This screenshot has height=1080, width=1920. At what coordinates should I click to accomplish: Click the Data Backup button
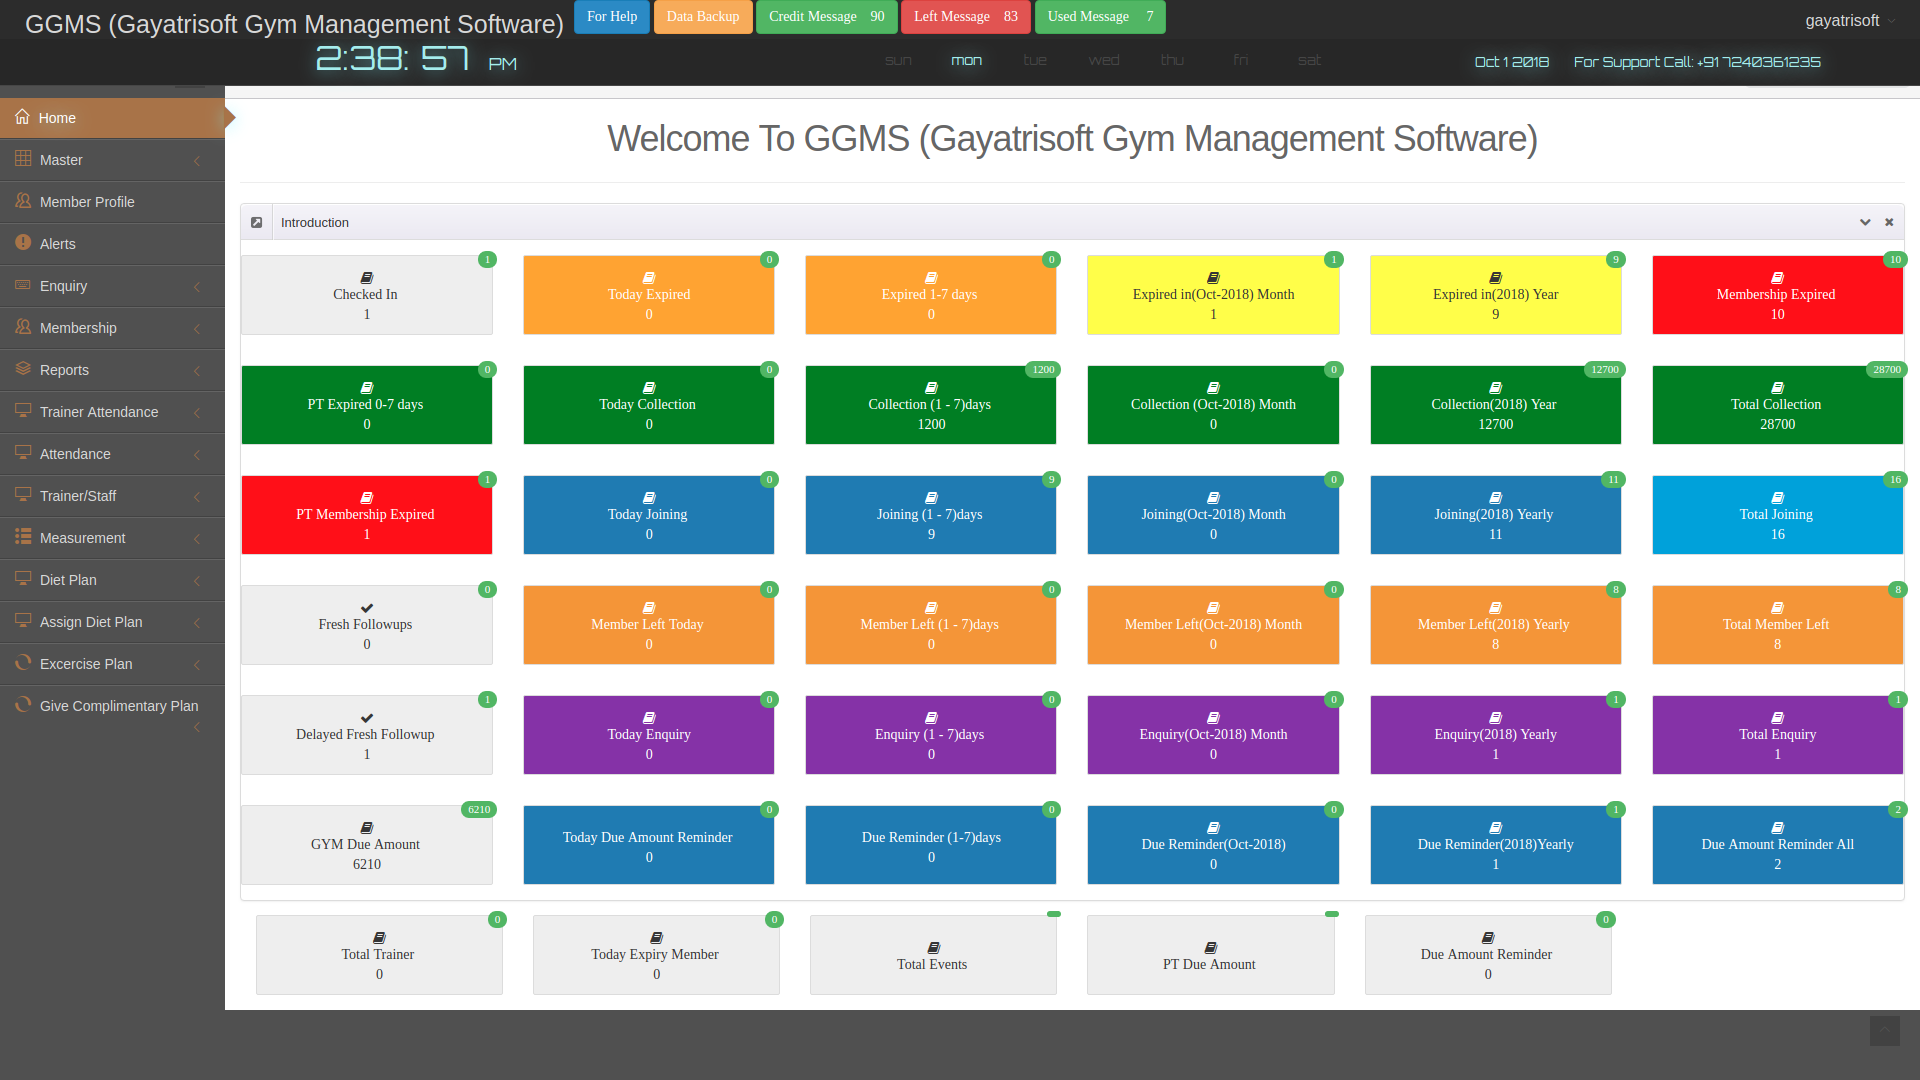tap(703, 17)
